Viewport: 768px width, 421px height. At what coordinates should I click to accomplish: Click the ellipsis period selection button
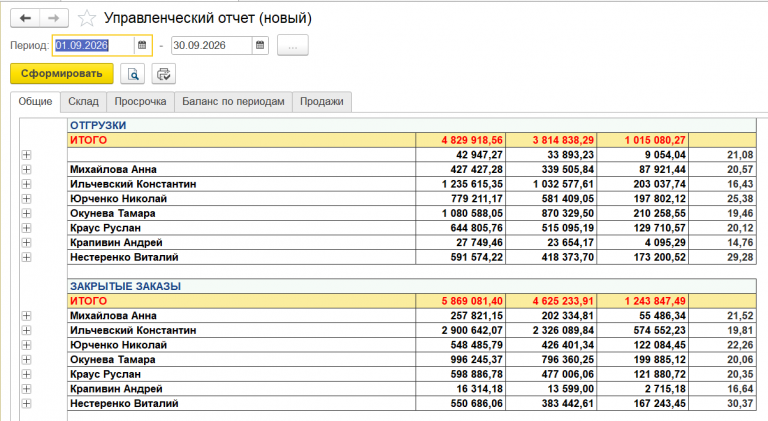tap(292, 45)
